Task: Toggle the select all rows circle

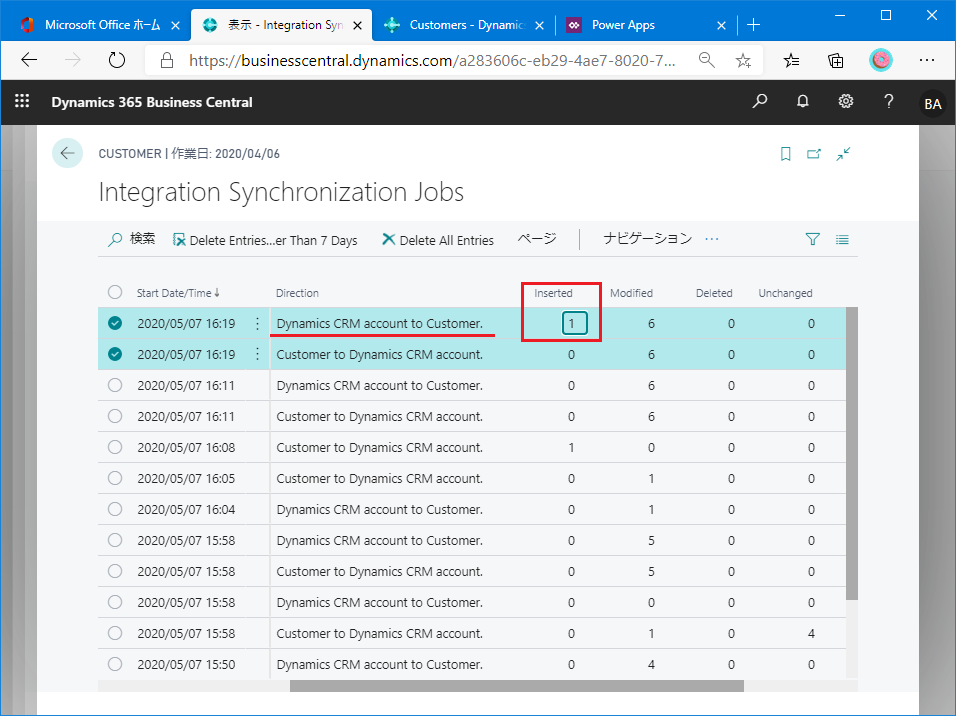Action: tap(115, 292)
